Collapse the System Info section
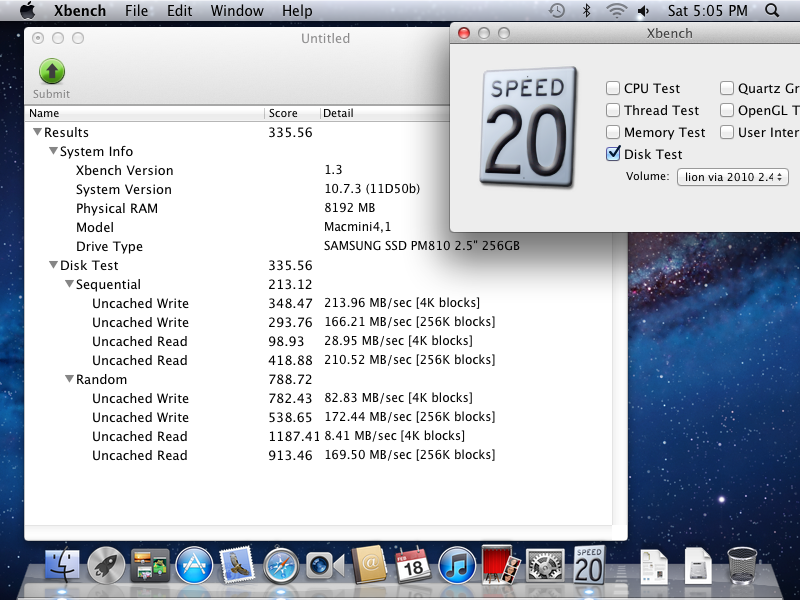Screen dimensions: 800x600 coord(53,151)
